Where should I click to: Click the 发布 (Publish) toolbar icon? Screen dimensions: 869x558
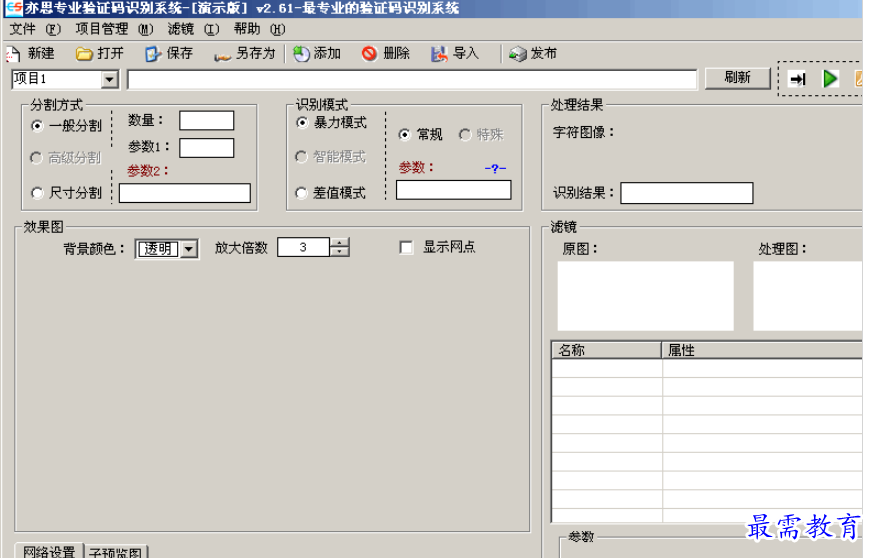pyautogui.click(x=518, y=54)
